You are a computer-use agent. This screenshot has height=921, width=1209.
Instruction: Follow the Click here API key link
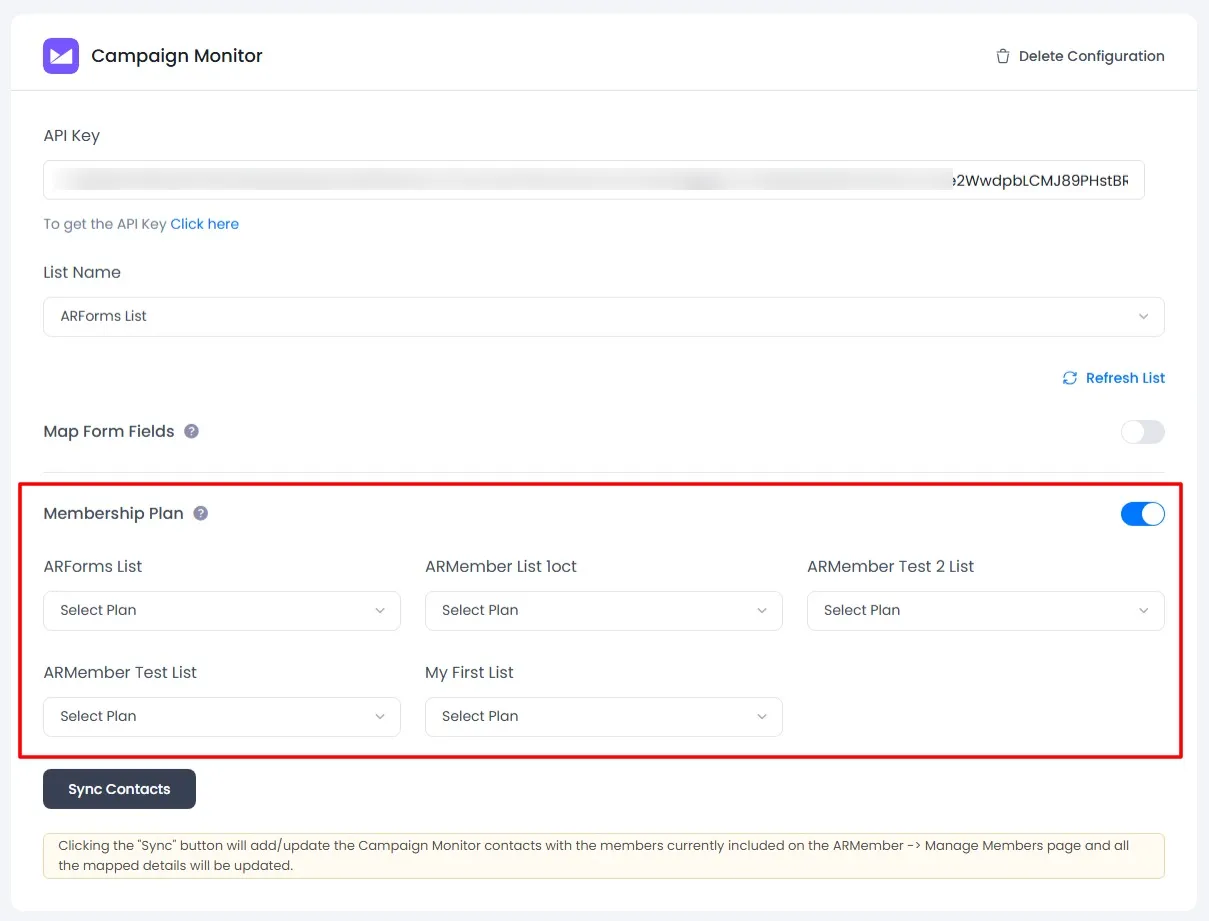click(x=204, y=224)
